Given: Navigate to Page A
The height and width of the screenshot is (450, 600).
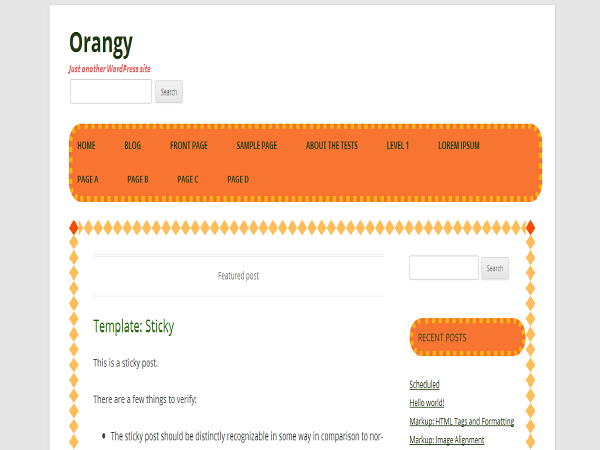Looking at the screenshot, I should pyautogui.click(x=88, y=179).
